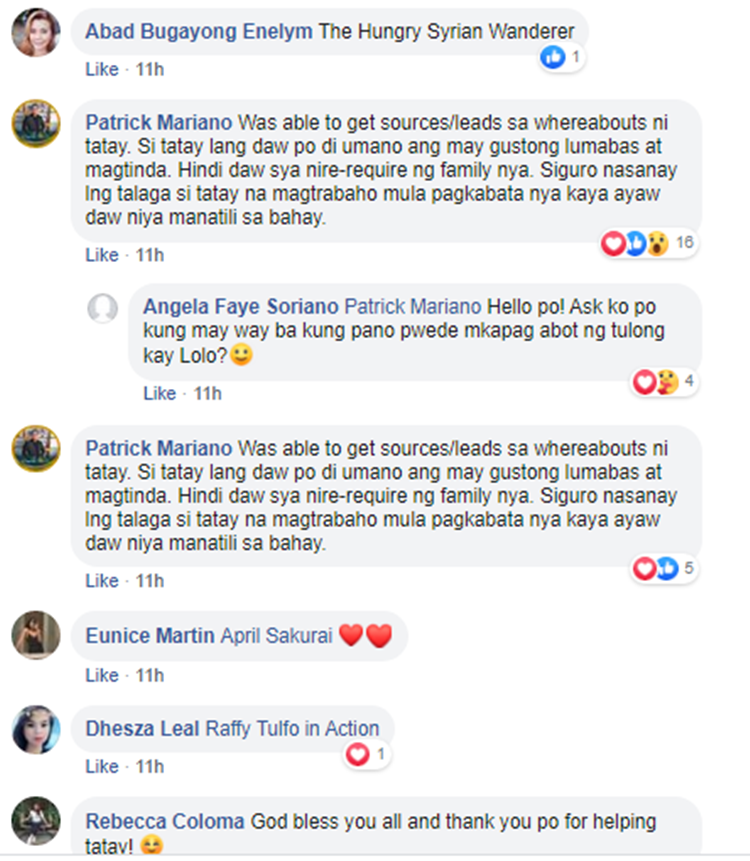Like Patrick Mariano's first comment
Image resolution: width=750 pixels, height=861 pixels.
102,255
